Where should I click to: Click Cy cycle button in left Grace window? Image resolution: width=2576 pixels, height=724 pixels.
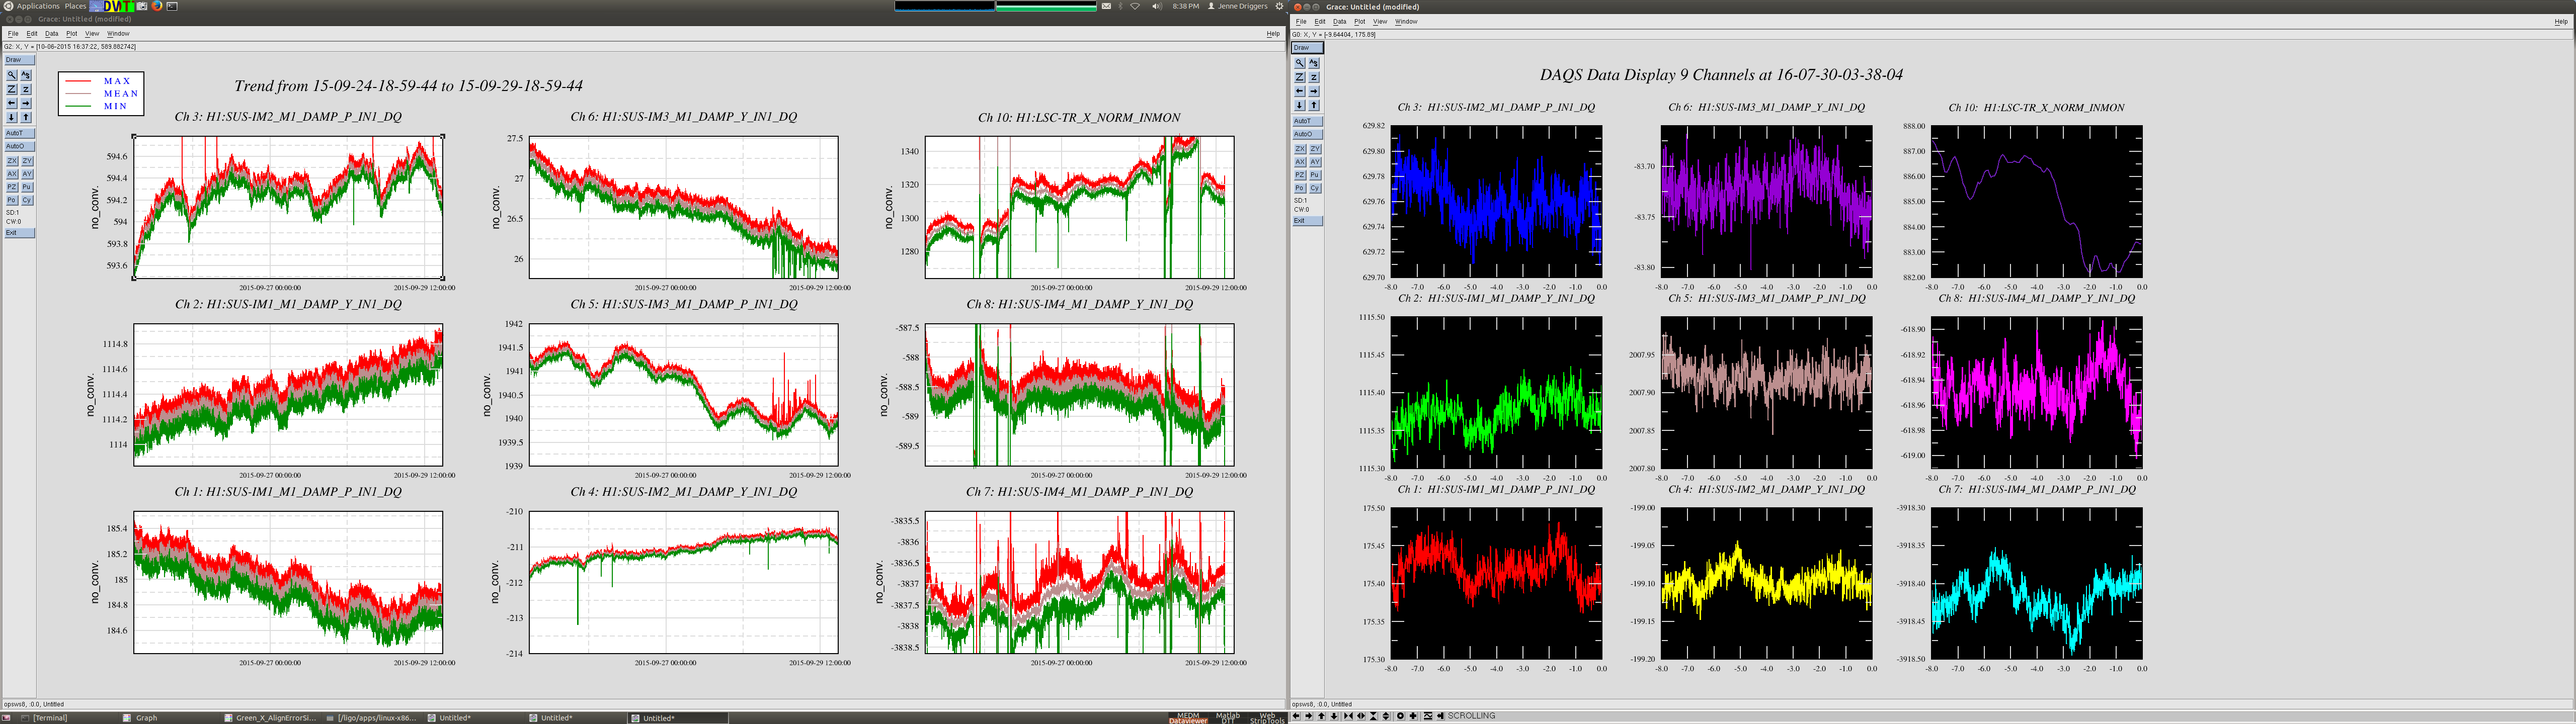[27, 200]
